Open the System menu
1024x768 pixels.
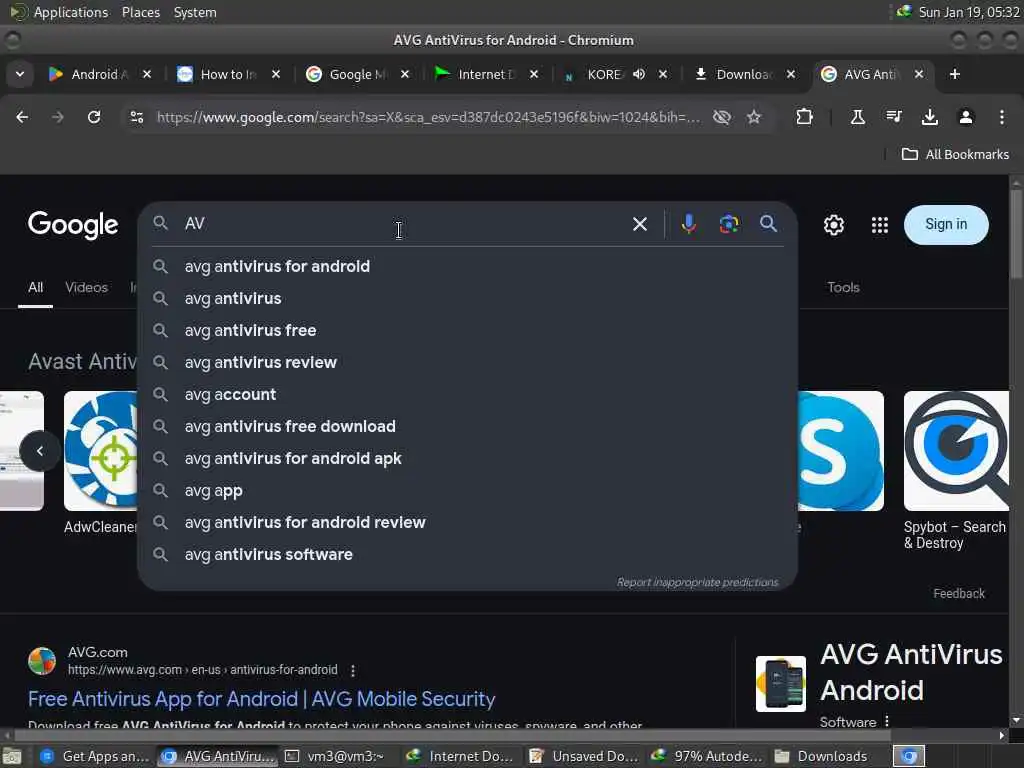tap(195, 12)
